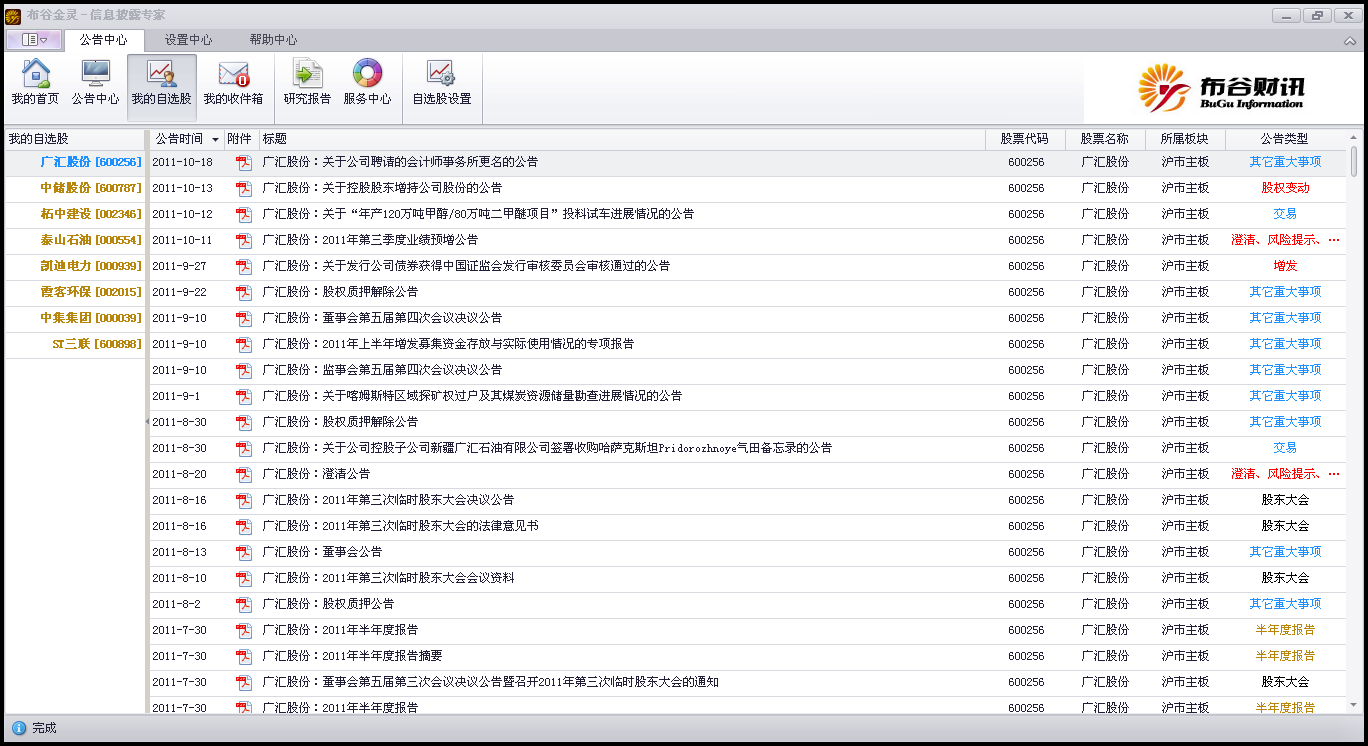Open PDF attachment for 2011-9-1 announcement

click(x=244, y=396)
